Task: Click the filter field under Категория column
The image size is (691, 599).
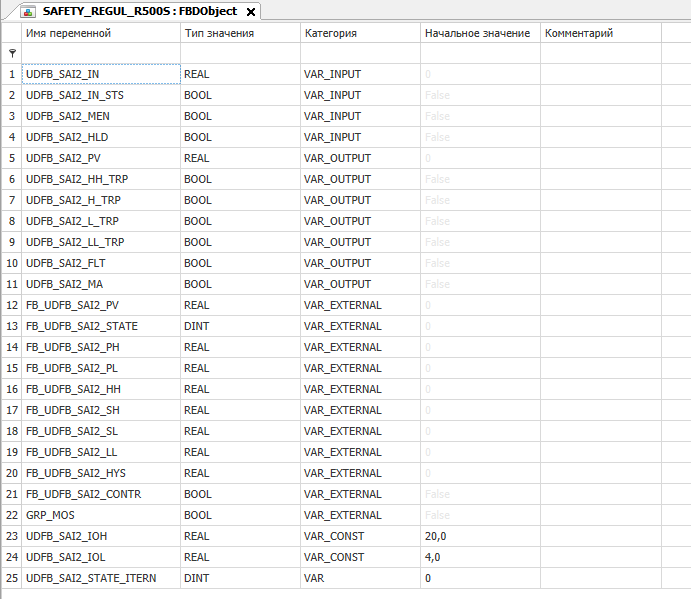Action: tap(359, 53)
